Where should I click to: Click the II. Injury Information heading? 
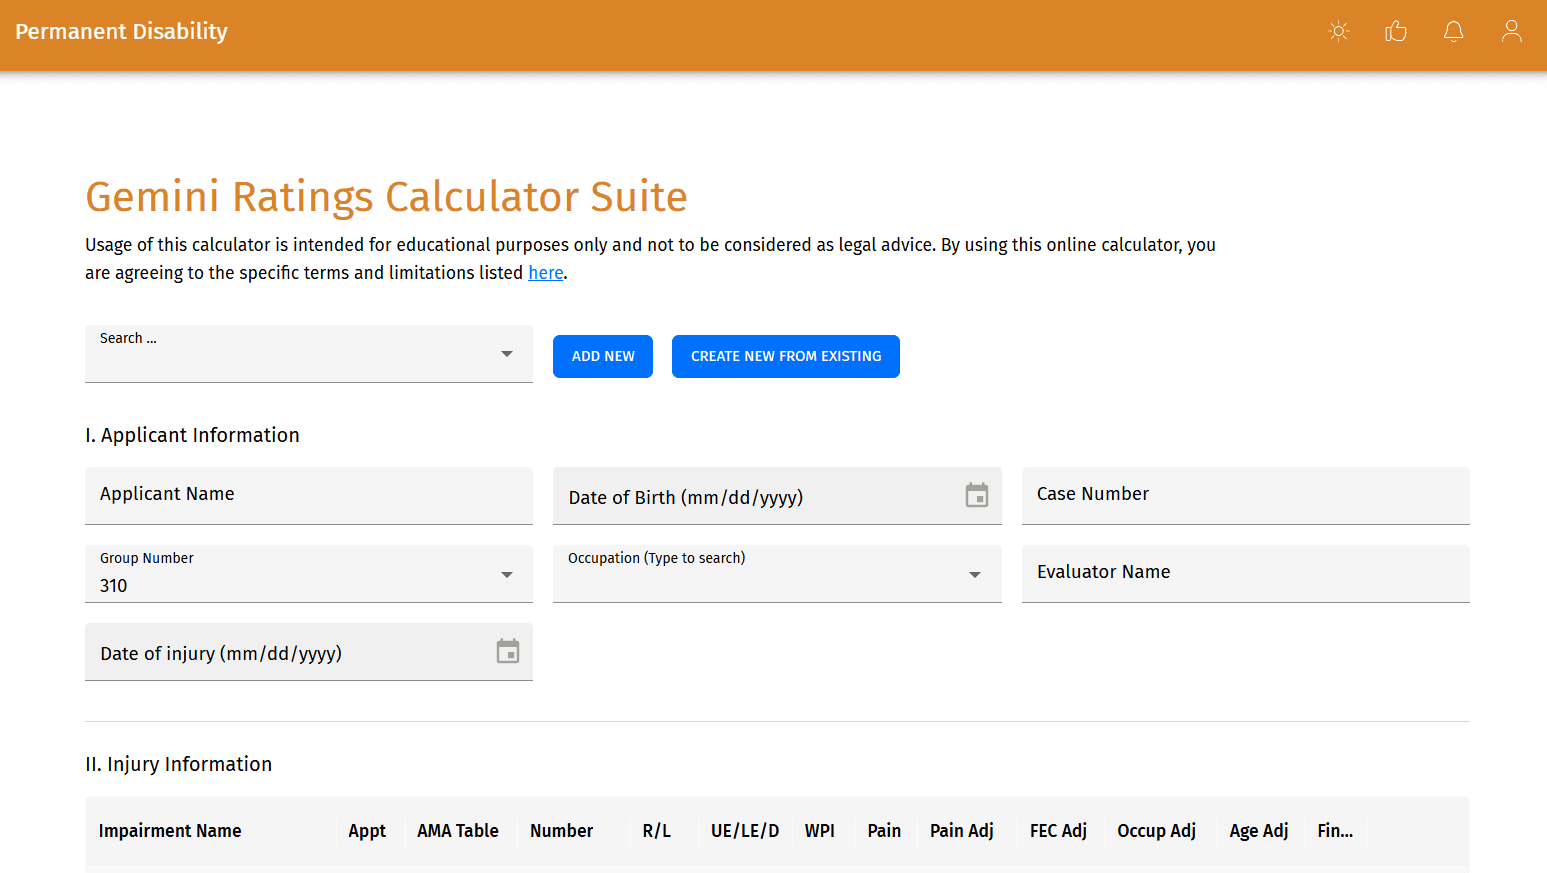click(x=178, y=764)
